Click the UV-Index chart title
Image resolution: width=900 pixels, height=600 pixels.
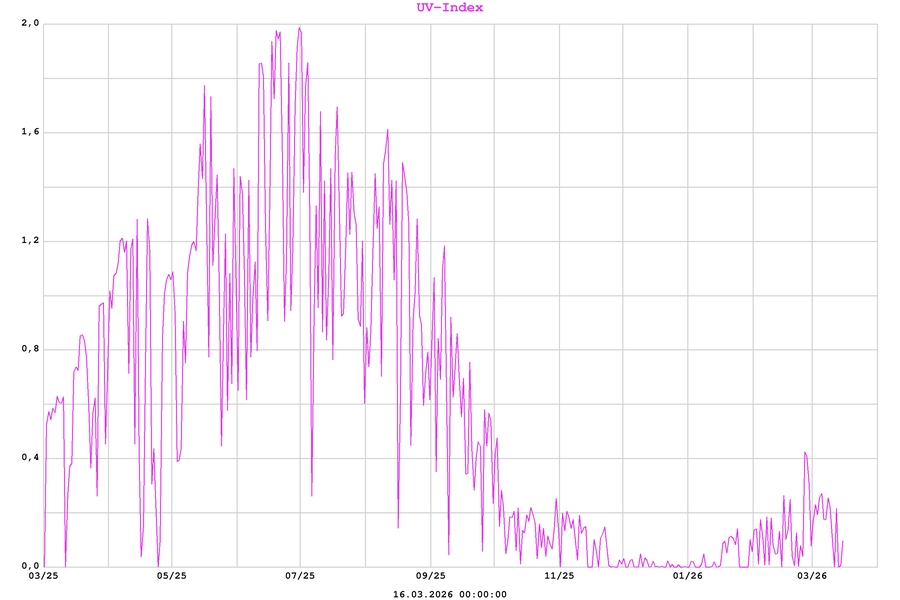[x=449, y=7]
